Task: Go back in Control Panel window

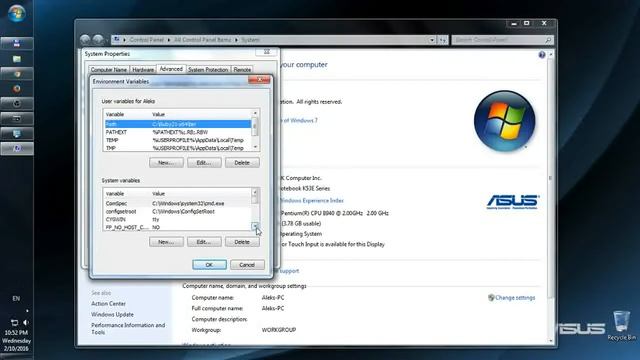Action: [x=85, y=40]
